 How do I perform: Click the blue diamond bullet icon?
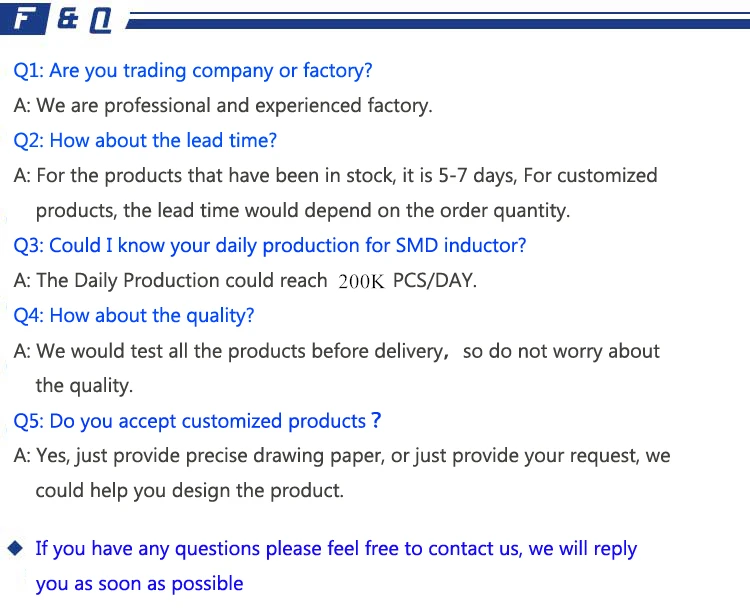click(15, 548)
